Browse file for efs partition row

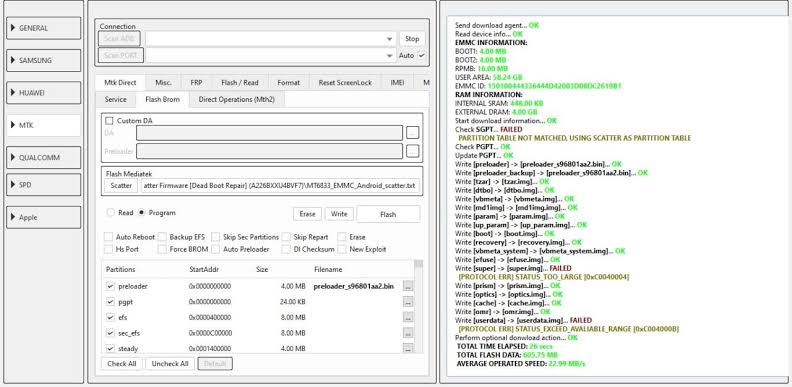[x=408, y=318]
